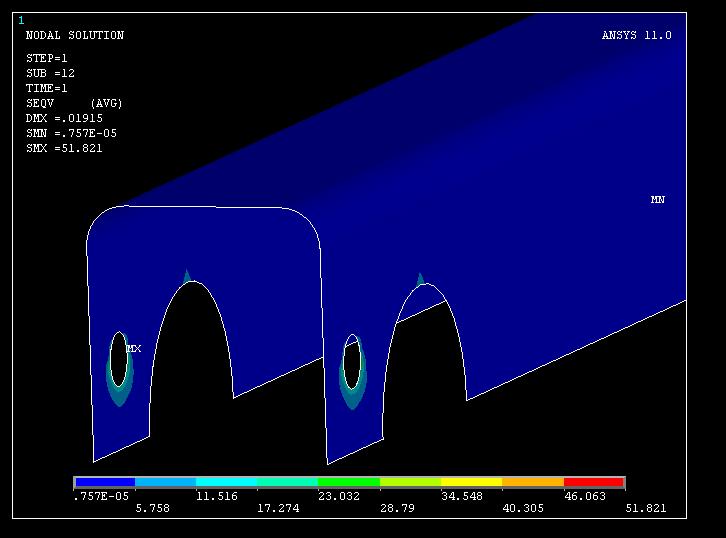The height and width of the screenshot is (538, 726).
Task: Select the TIME=1 text line
Action: (47, 88)
